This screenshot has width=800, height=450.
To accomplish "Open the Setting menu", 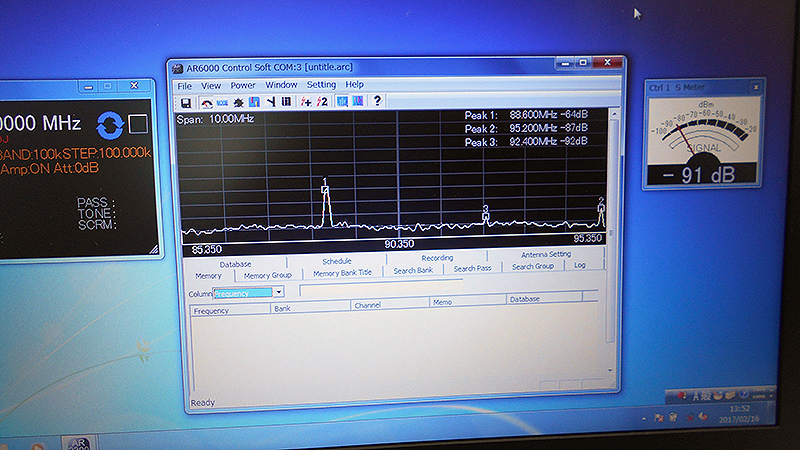I will pos(321,85).
